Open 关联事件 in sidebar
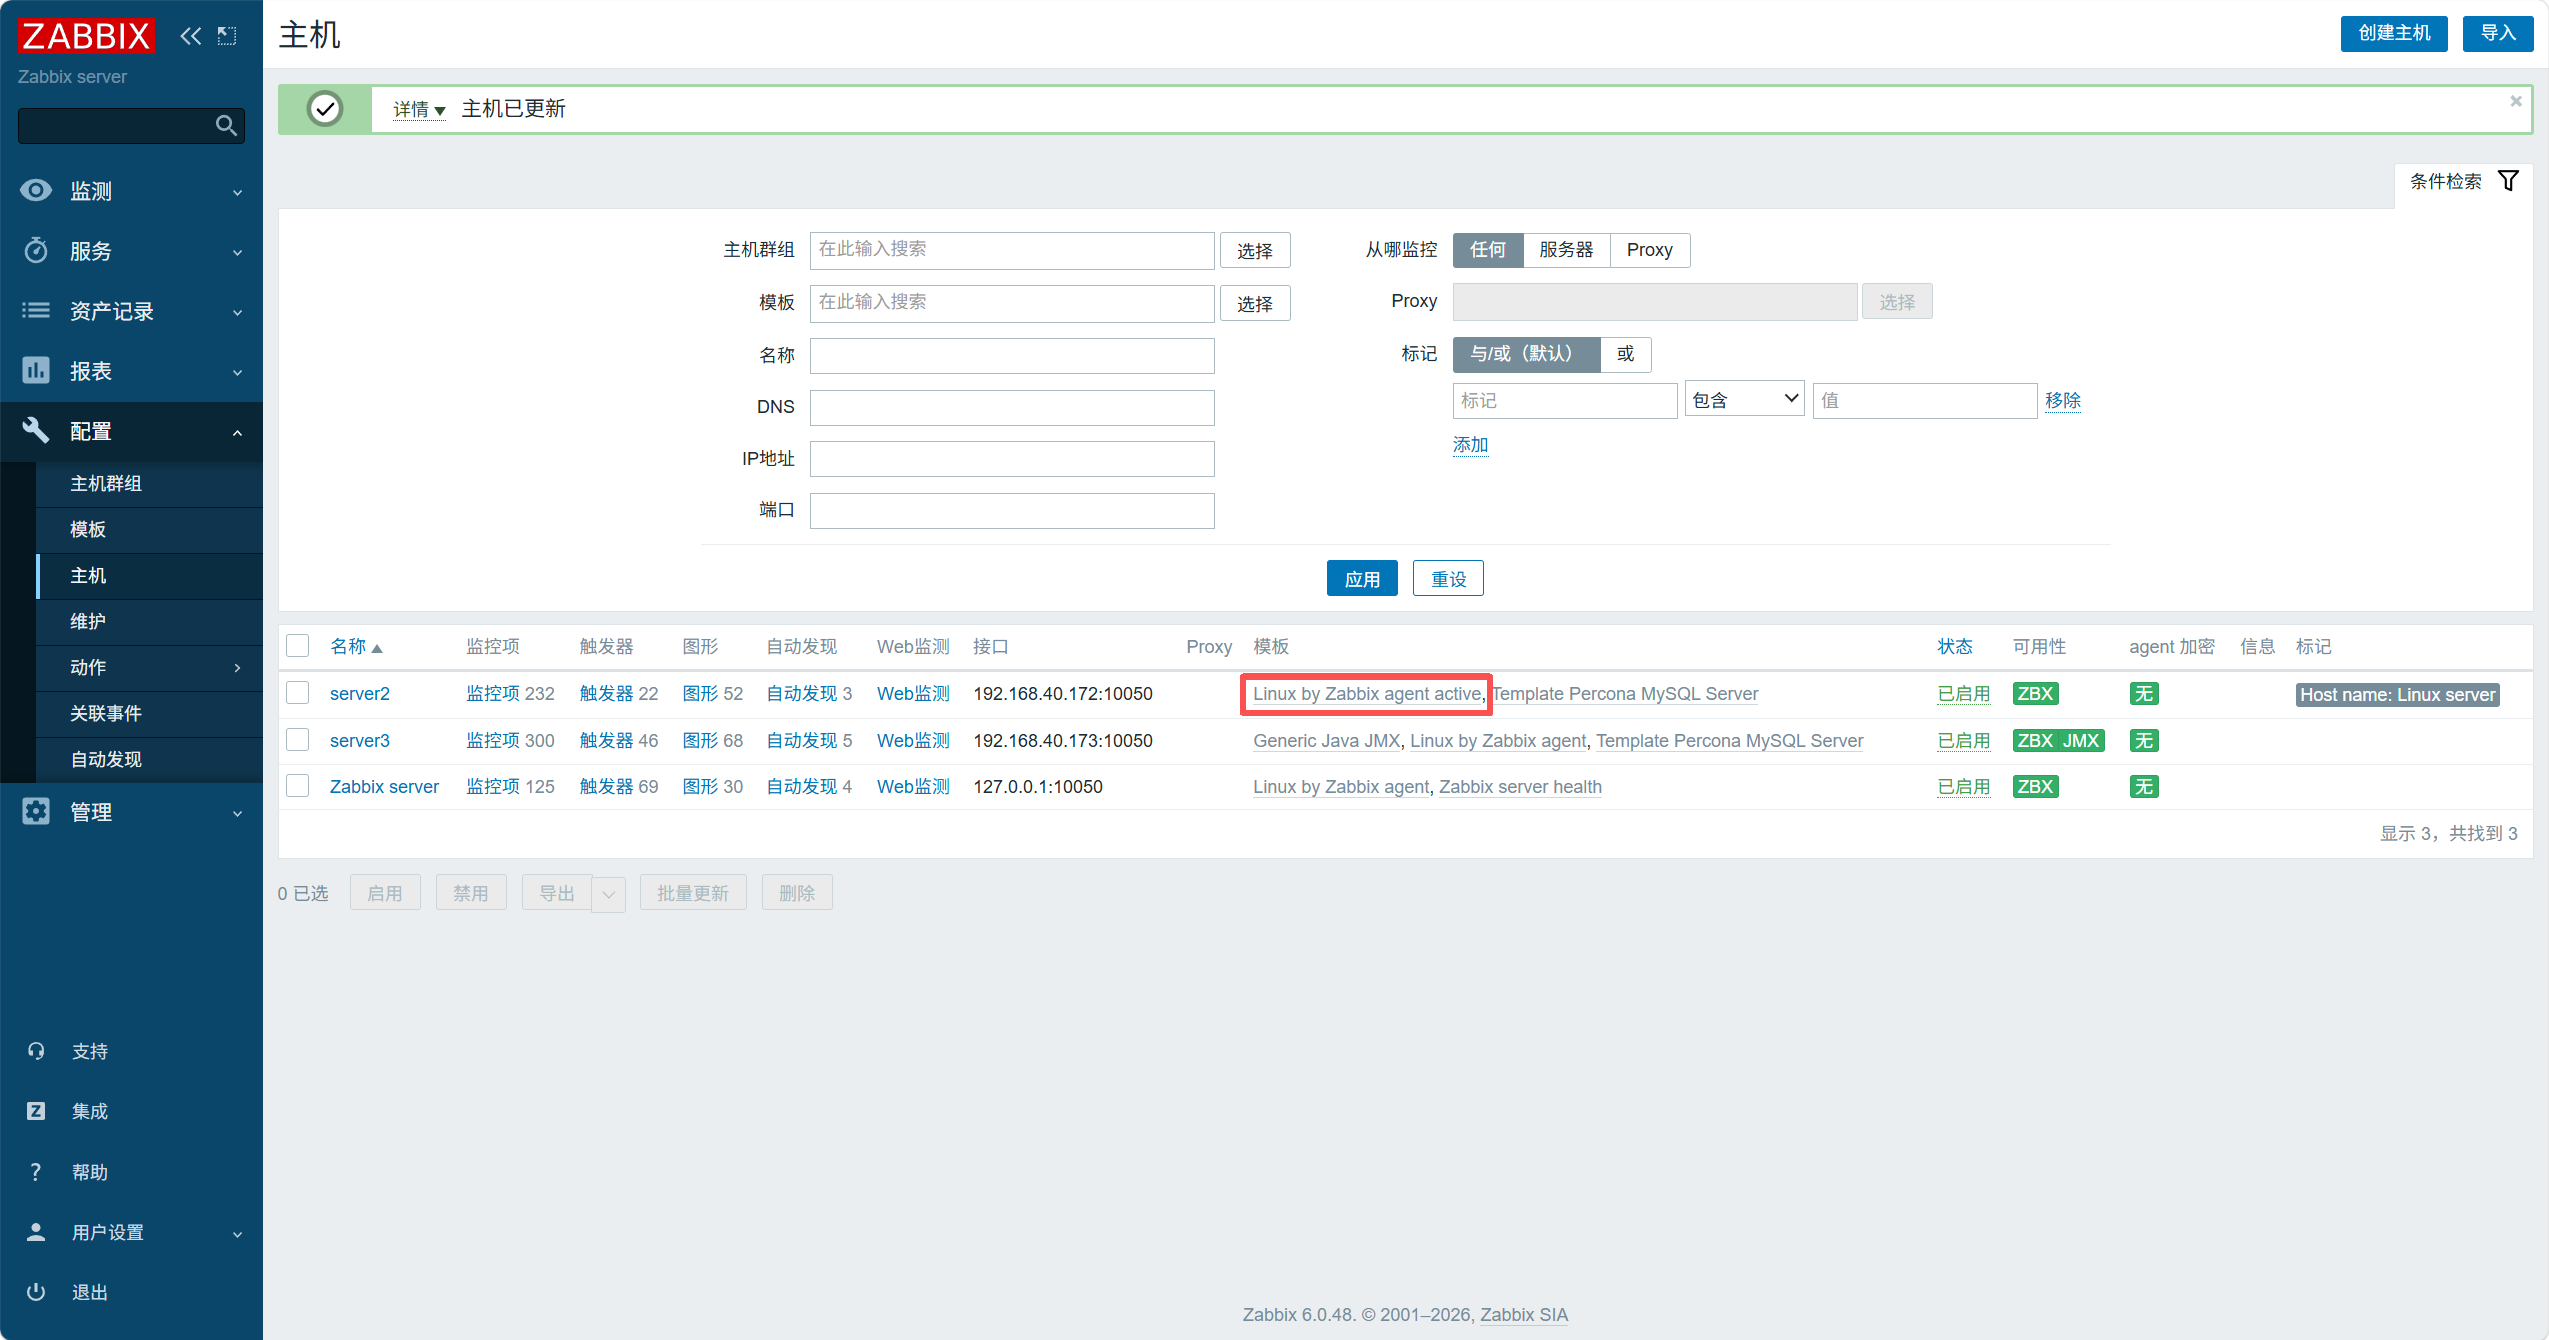 [150, 714]
